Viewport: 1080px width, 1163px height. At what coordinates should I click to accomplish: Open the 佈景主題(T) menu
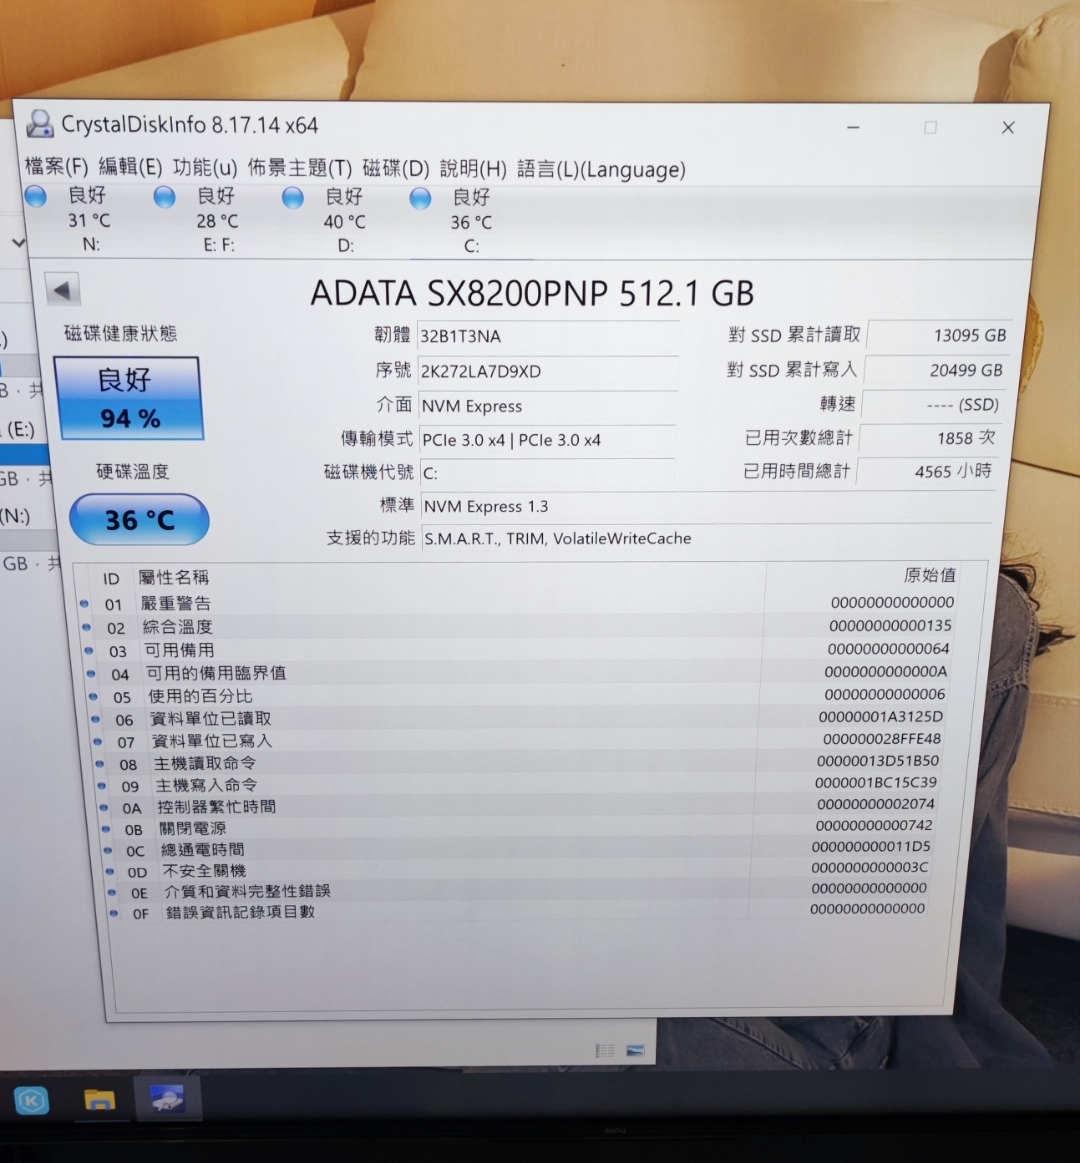pyautogui.click(x=300, y=168)
